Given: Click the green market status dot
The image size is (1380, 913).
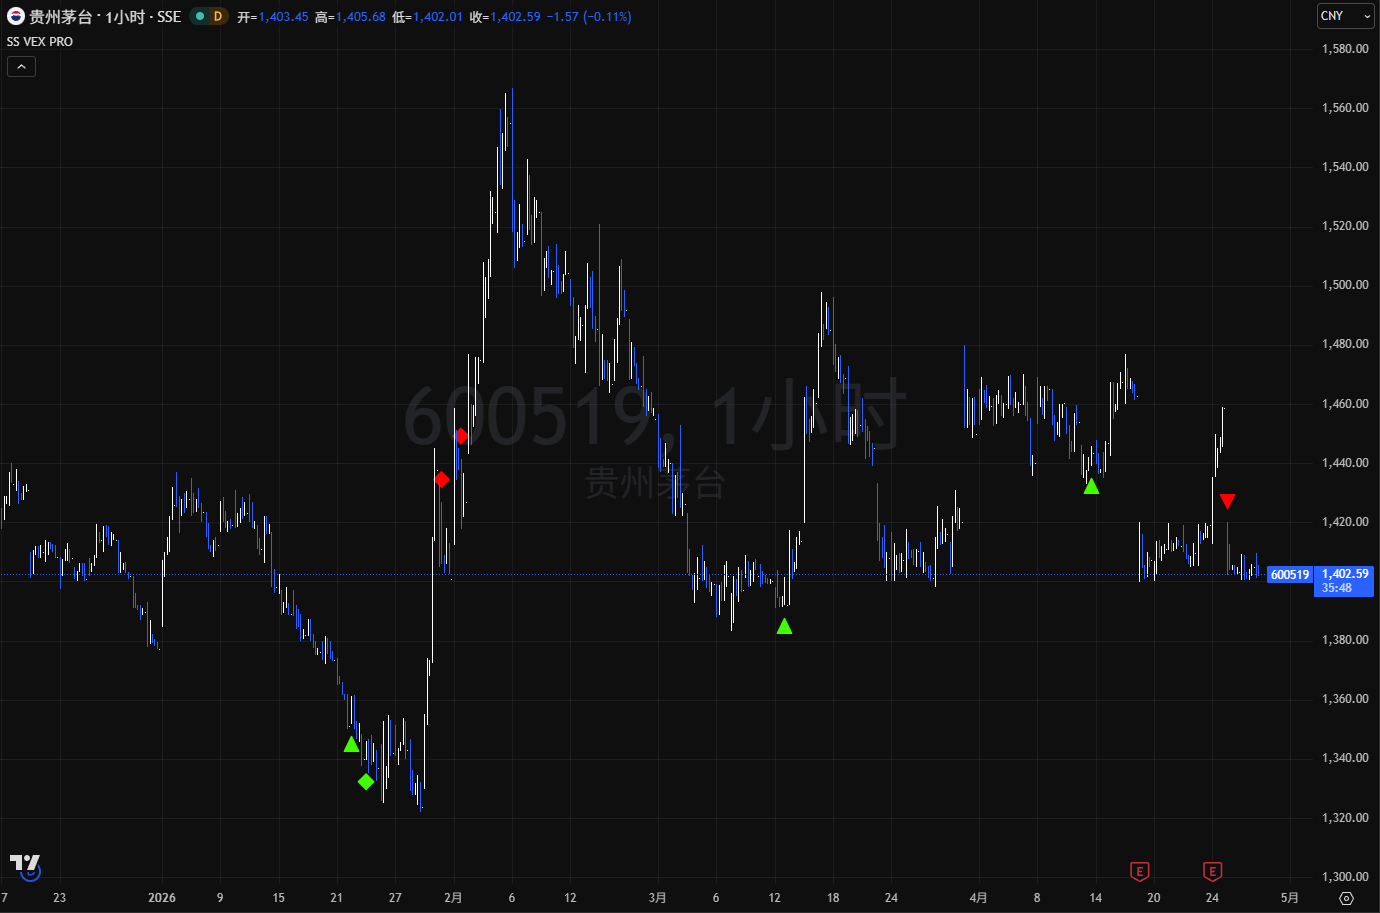Looking at the screenshot, I should coord(200,16).
